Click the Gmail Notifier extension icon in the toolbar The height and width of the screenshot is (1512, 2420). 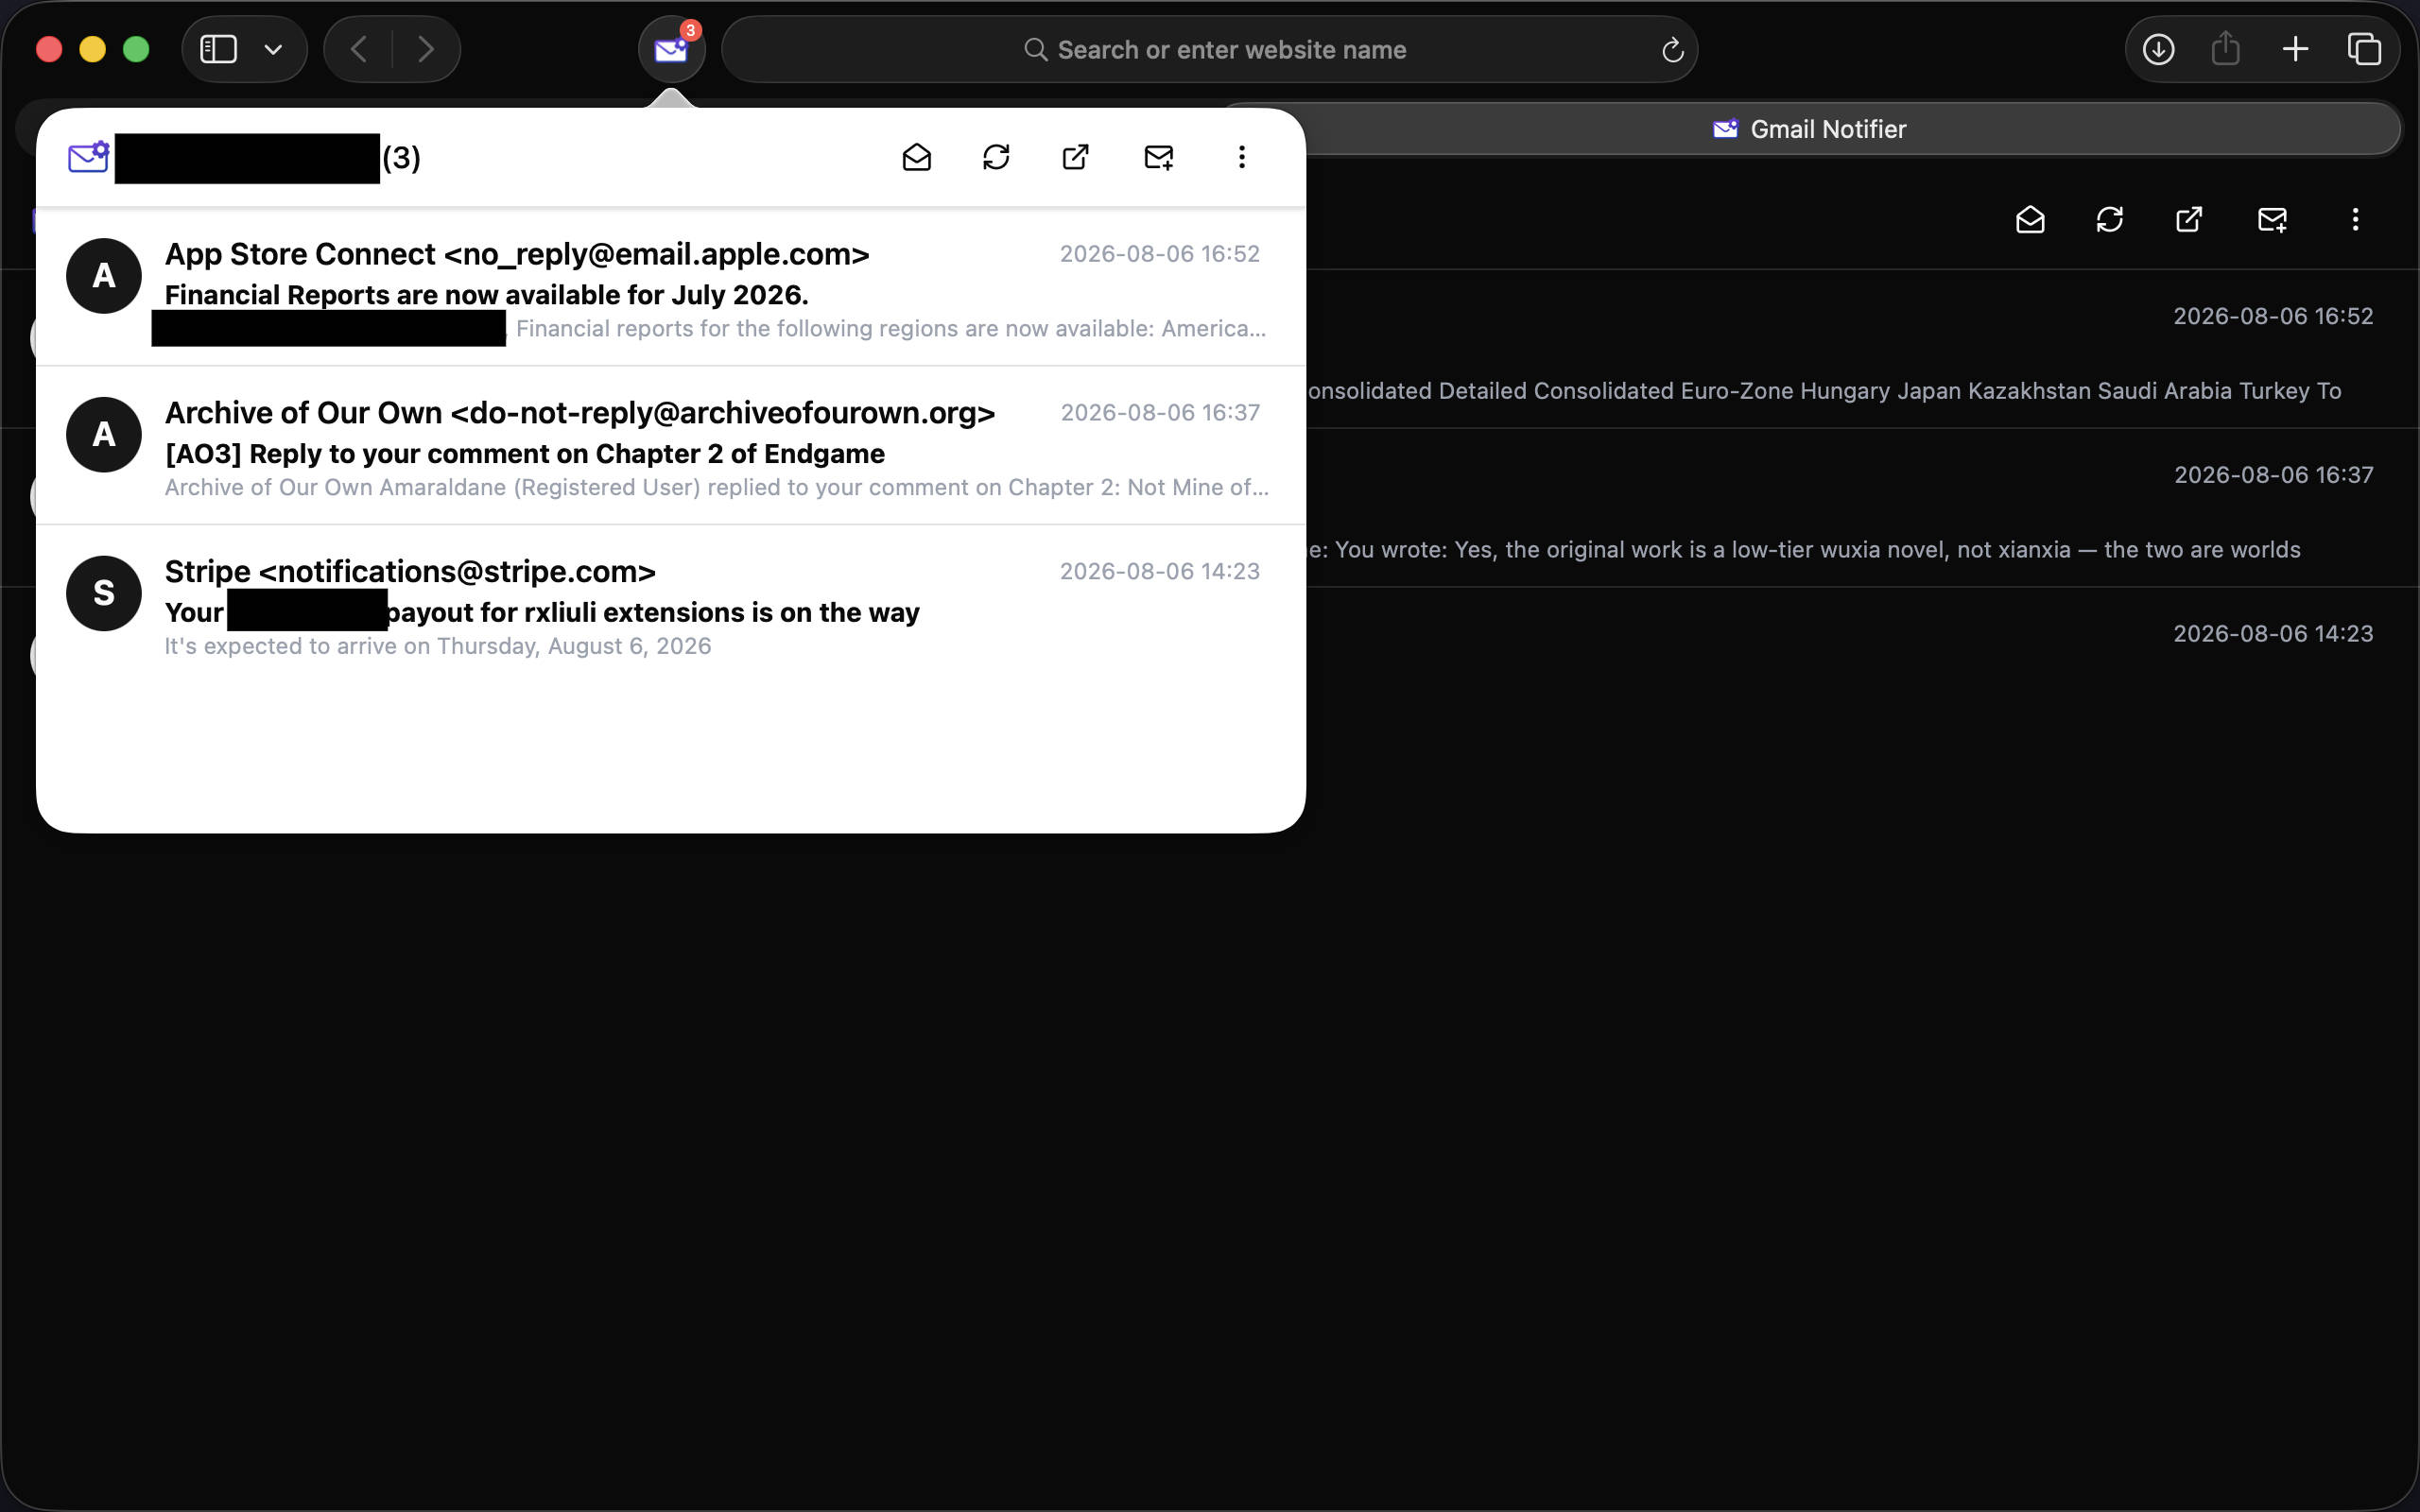pos(671,49)
